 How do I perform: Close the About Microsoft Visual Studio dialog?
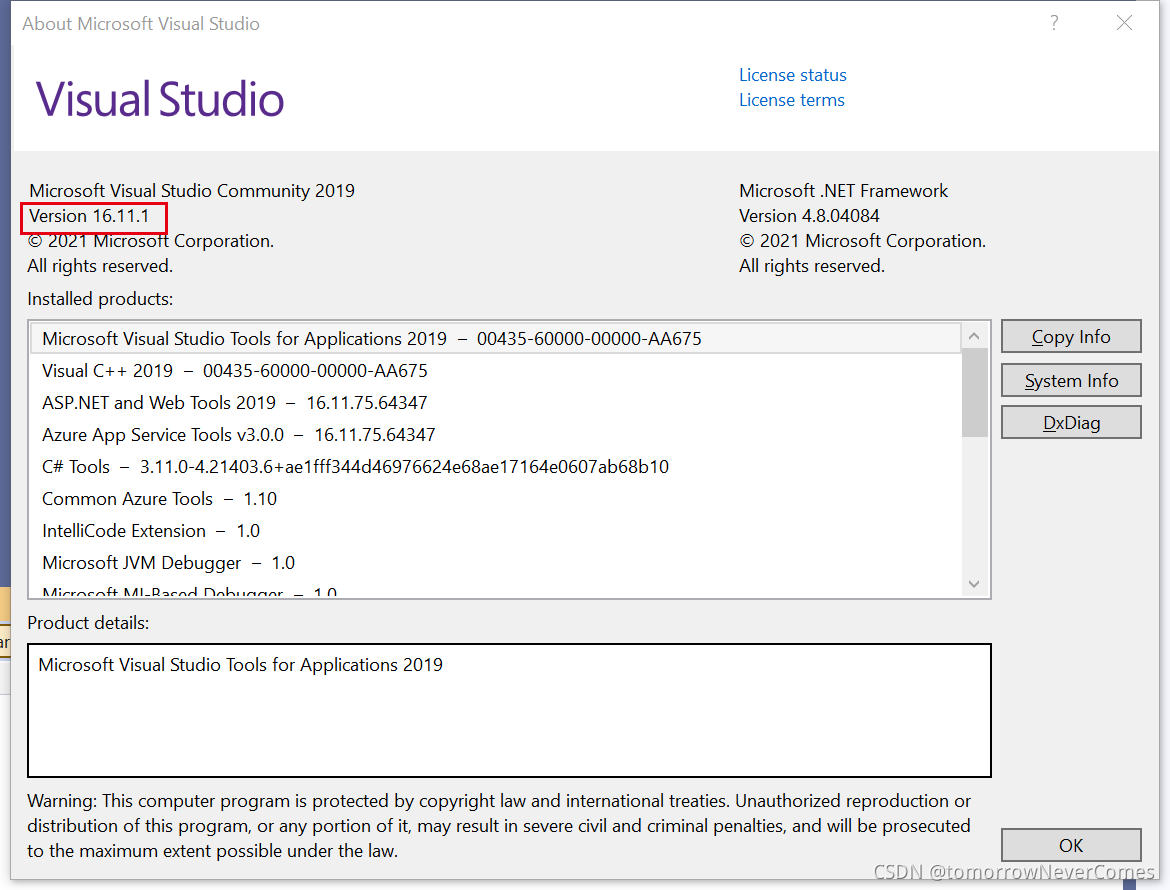(x=1124, y=23)
